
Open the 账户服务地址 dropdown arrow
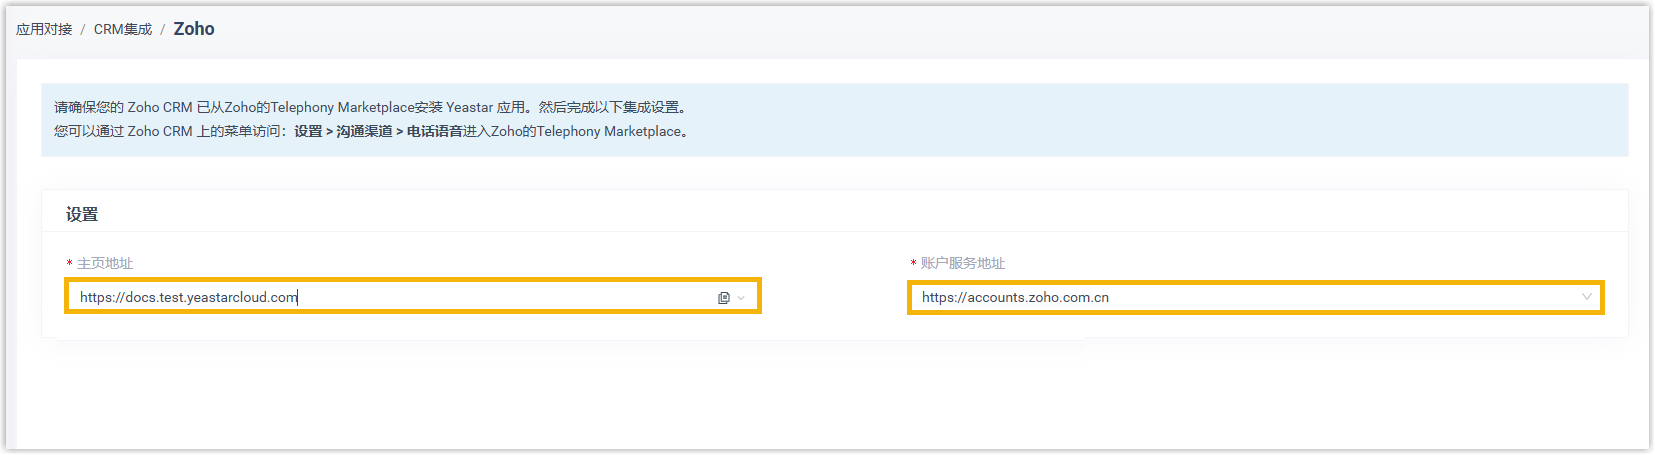pyautogui.click(x=1586, y=297)
